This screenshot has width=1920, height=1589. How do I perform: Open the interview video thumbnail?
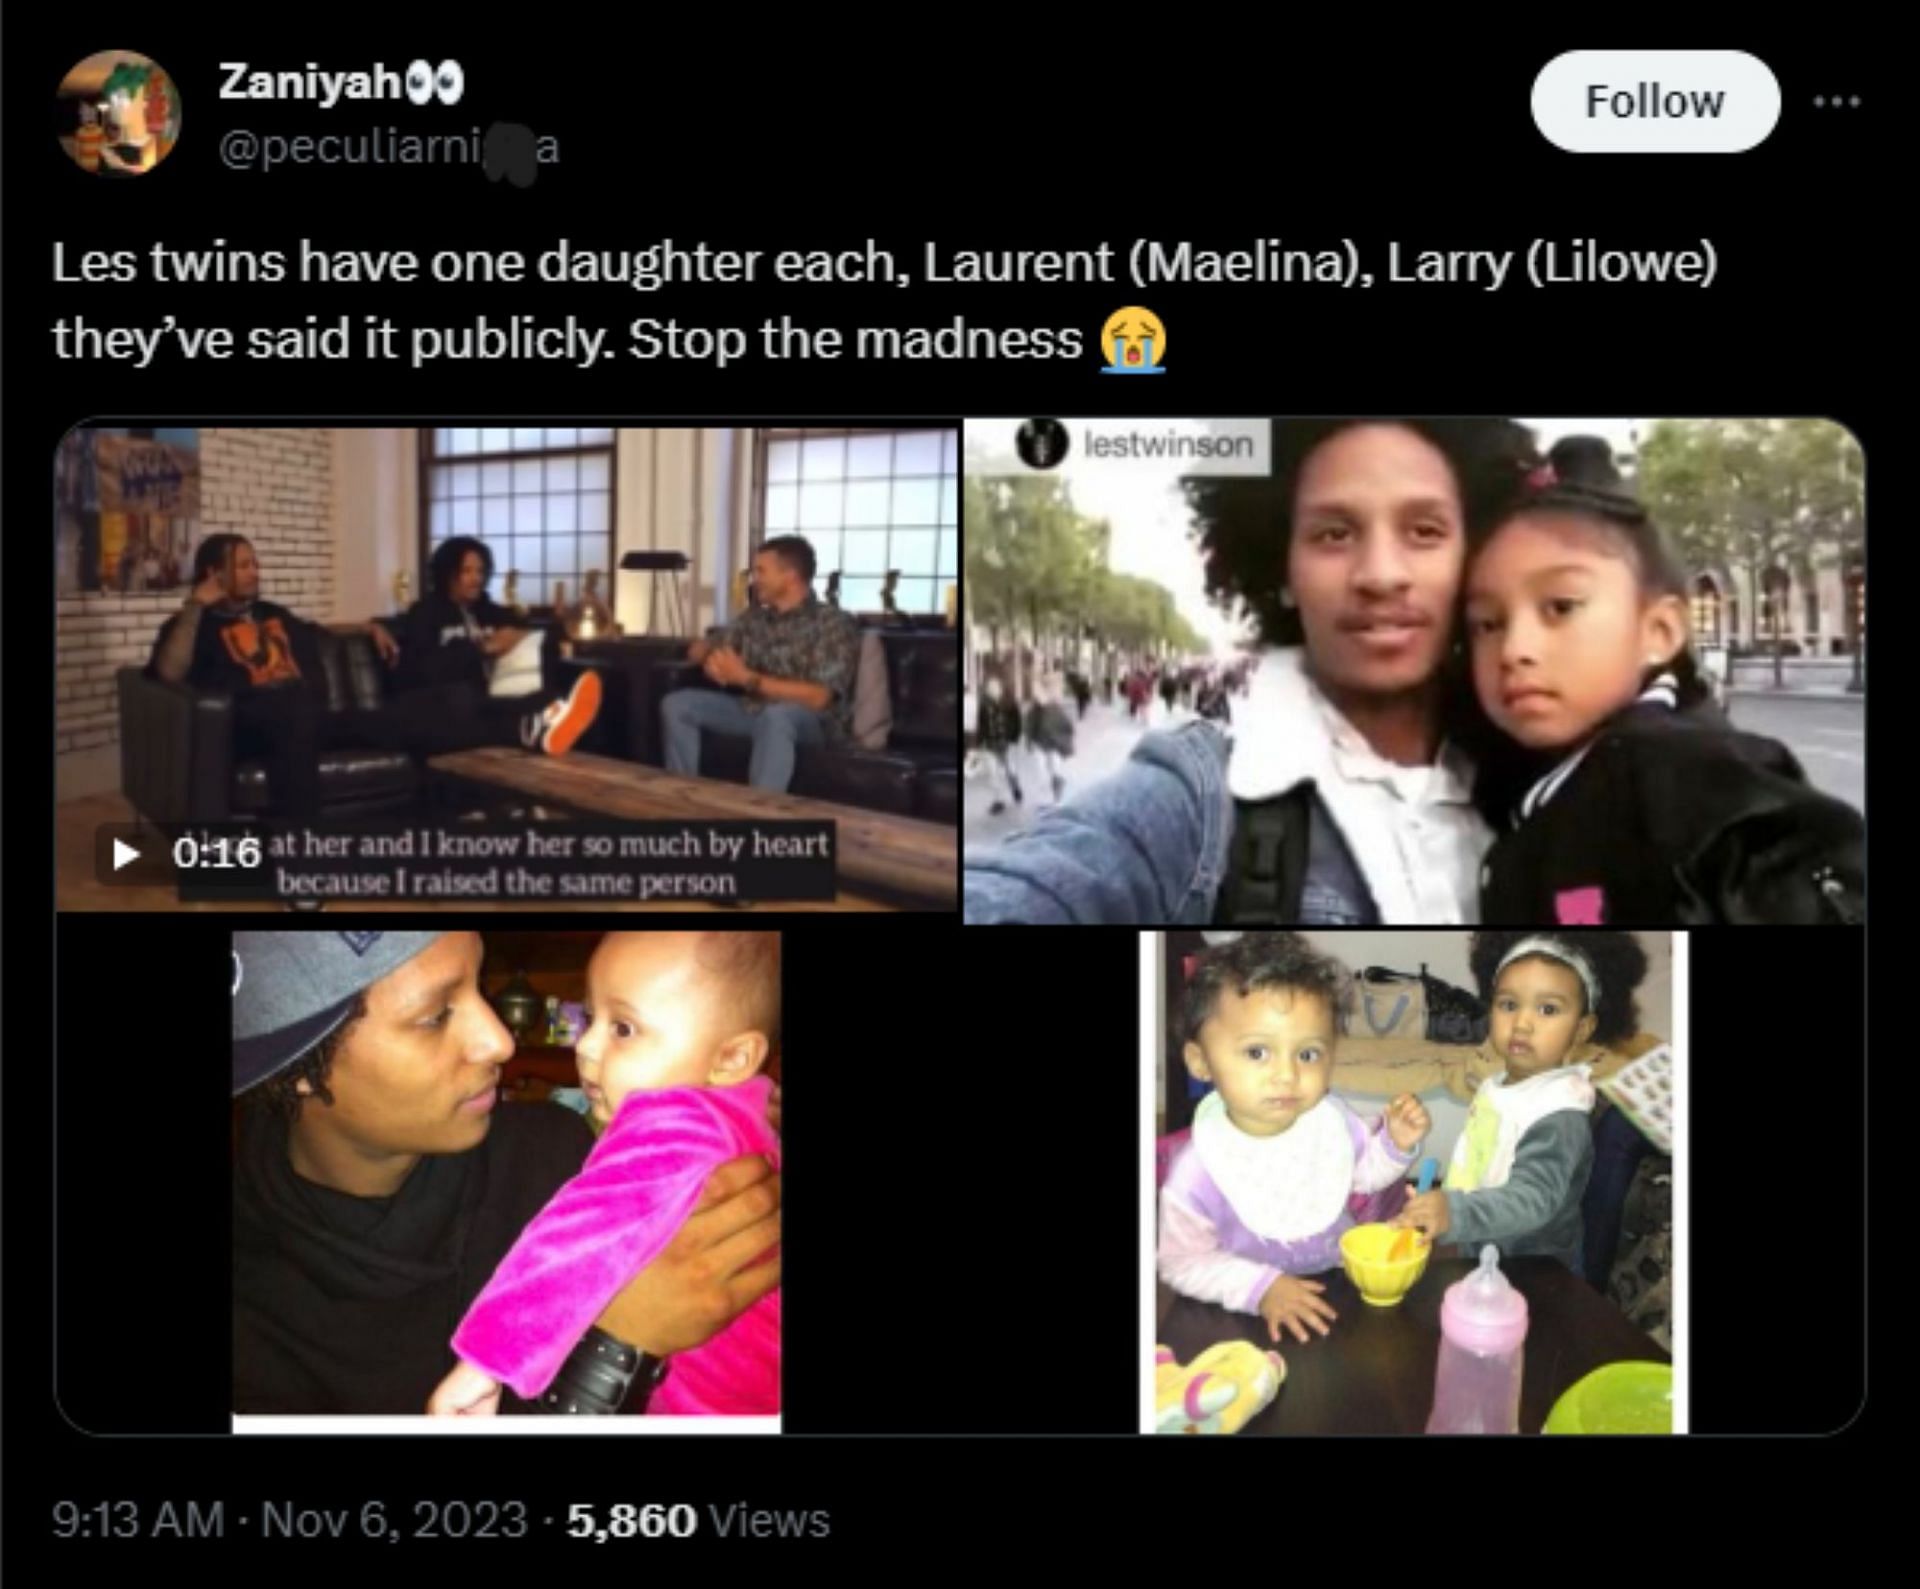click(506, 670)
